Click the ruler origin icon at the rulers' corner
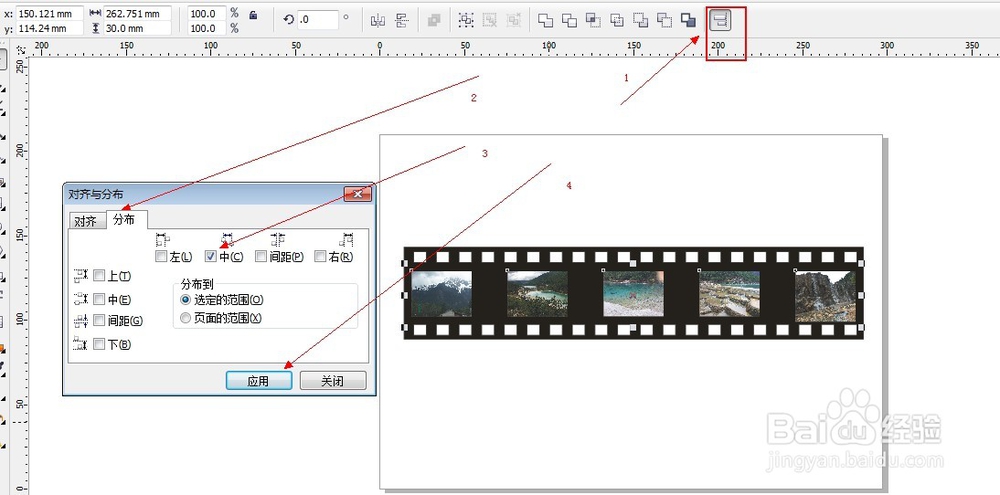 coord(21,48)
